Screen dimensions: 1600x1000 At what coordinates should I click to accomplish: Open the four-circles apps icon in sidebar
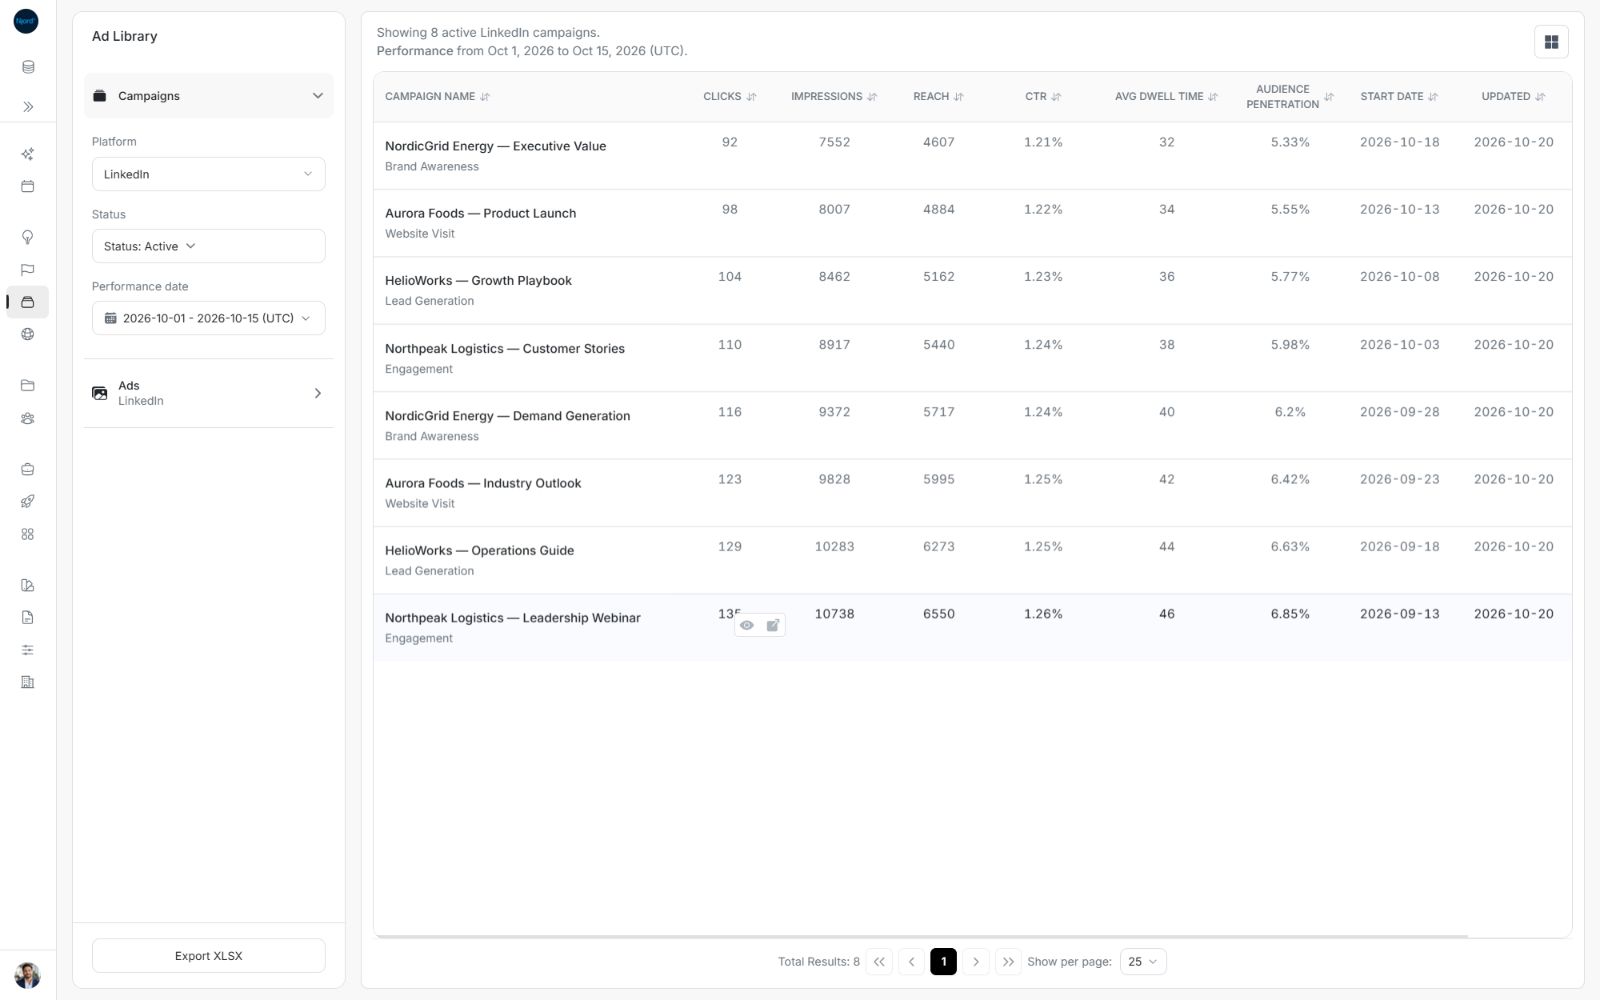click(x=28, y=534)
